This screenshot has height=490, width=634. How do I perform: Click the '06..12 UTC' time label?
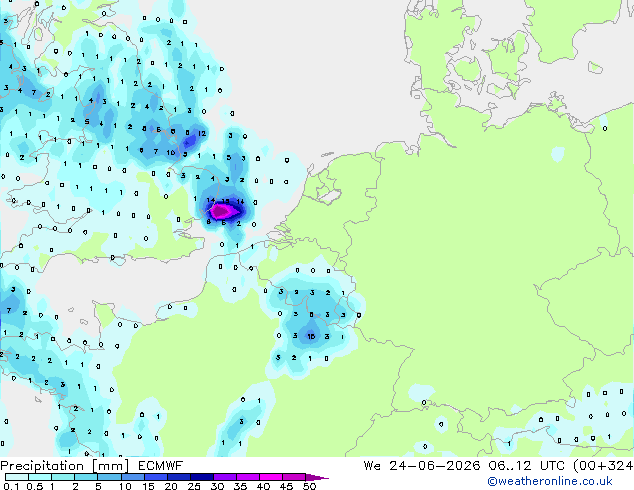pyautogui.click(x=526, y=466)
